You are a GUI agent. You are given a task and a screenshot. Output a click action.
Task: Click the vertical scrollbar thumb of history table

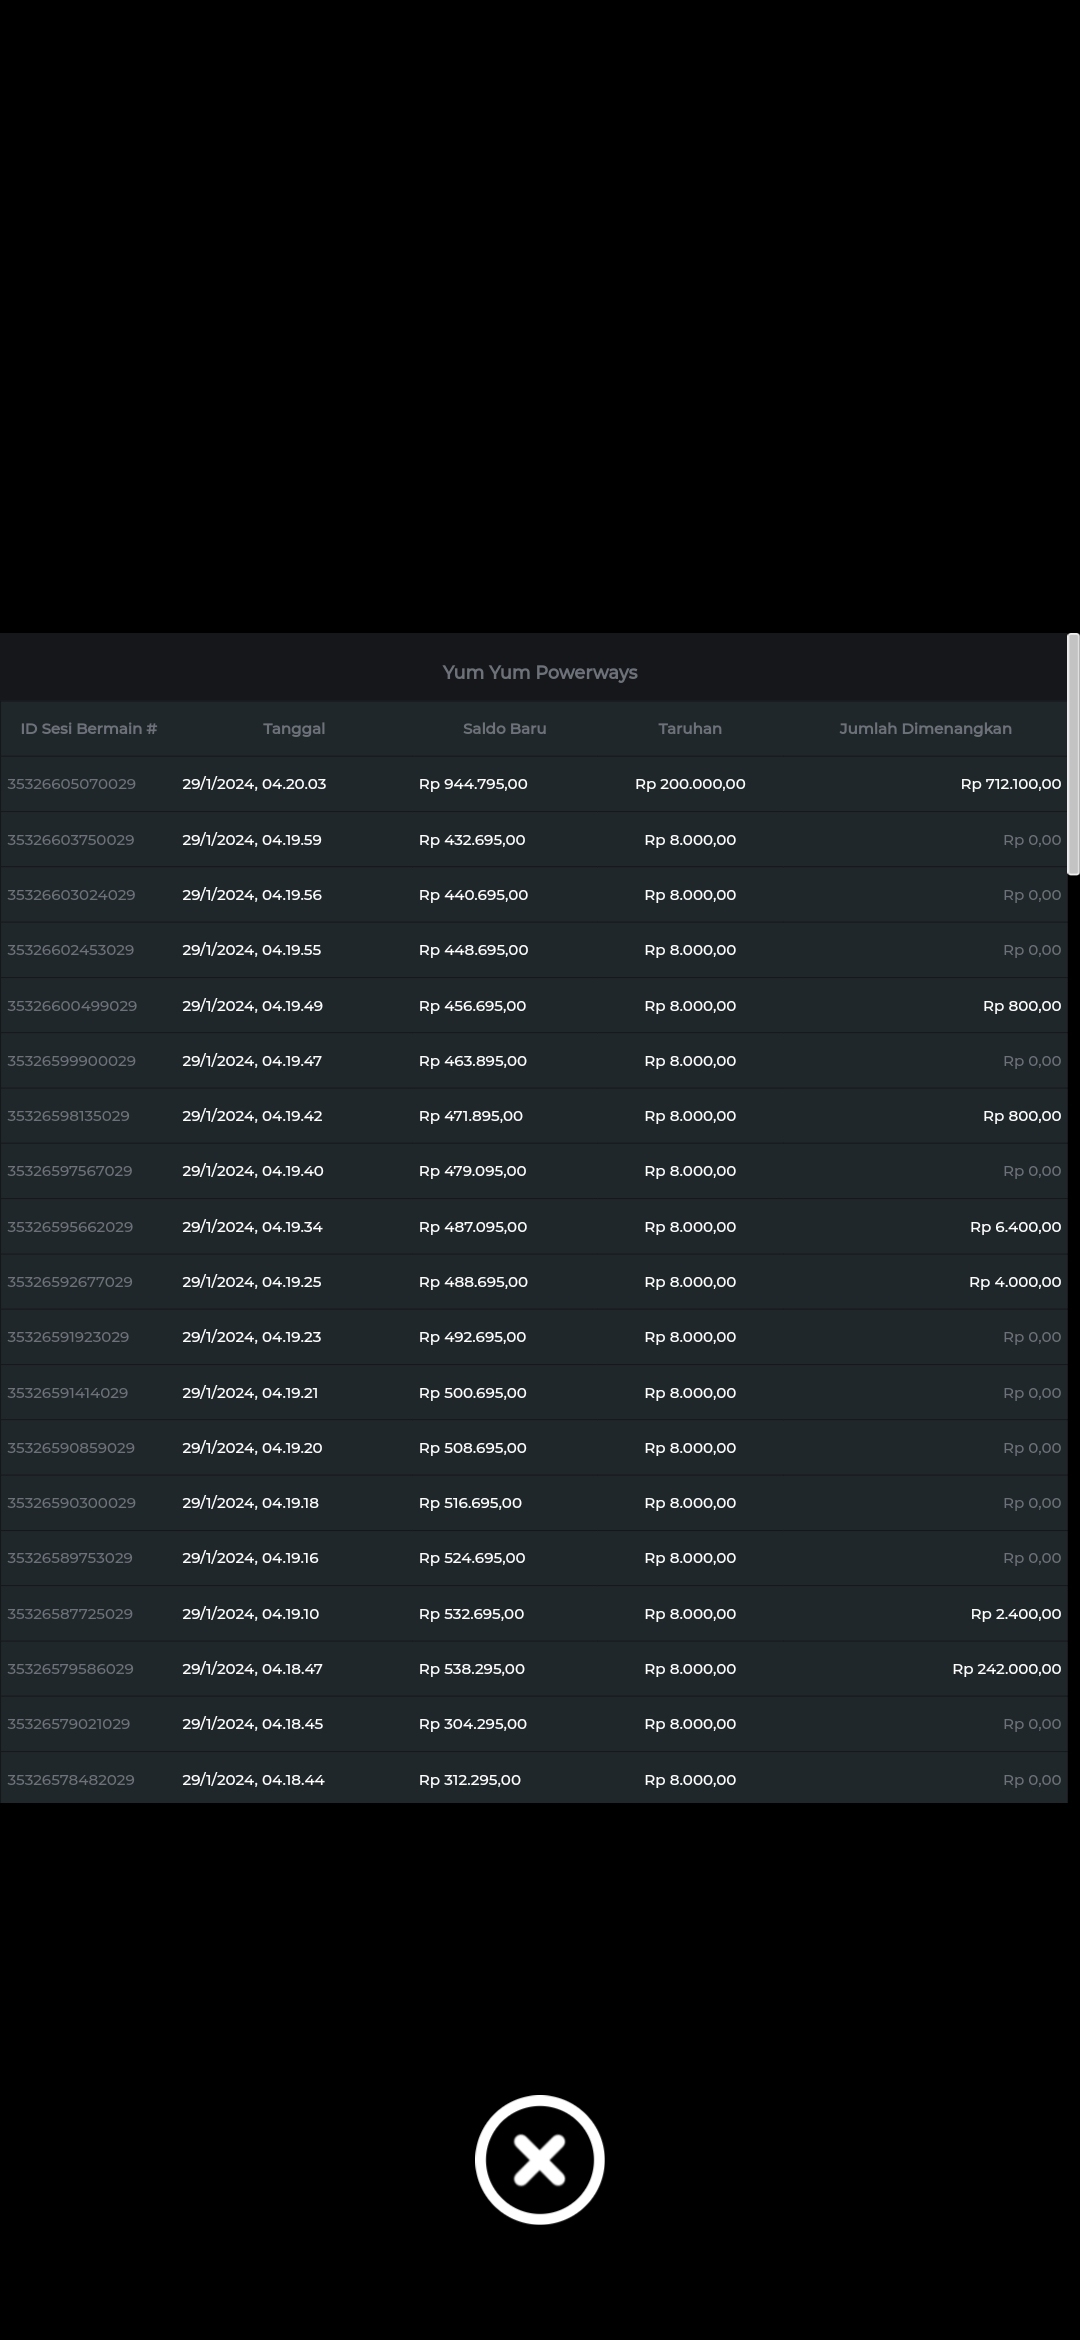pos(1073,754)
